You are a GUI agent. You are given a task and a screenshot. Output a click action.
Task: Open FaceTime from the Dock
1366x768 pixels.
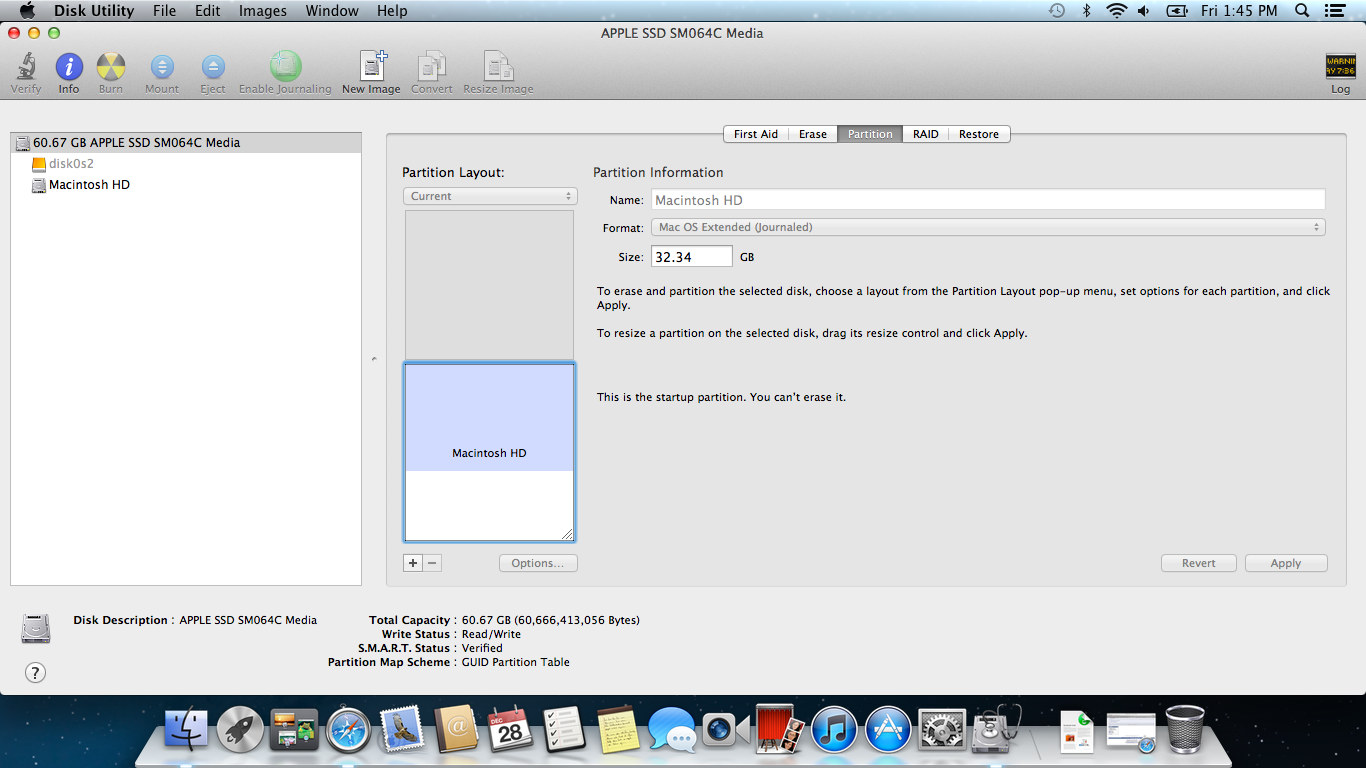[x=726, y=731]
